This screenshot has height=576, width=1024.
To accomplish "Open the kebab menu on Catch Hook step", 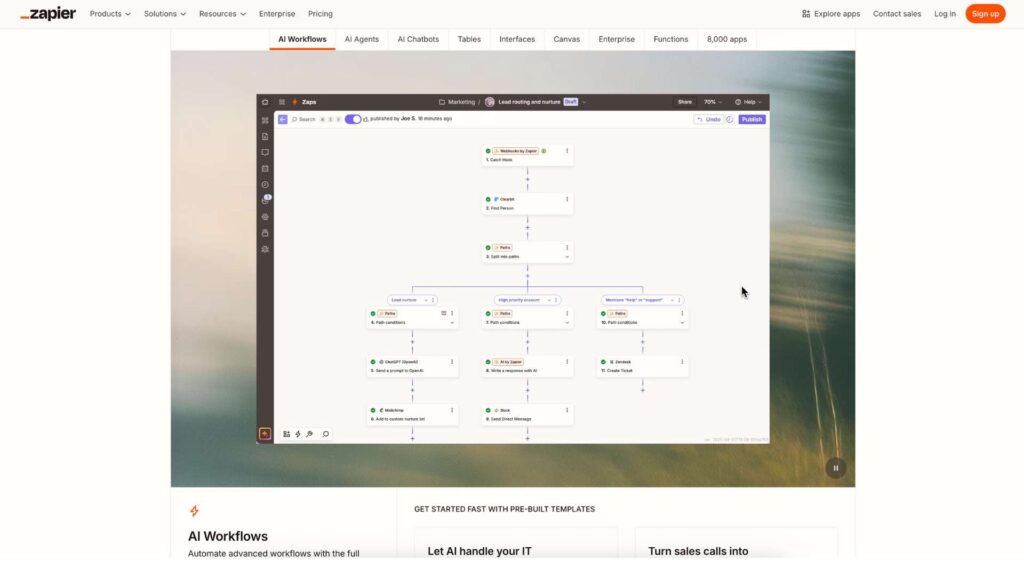I will click(567, 150).
